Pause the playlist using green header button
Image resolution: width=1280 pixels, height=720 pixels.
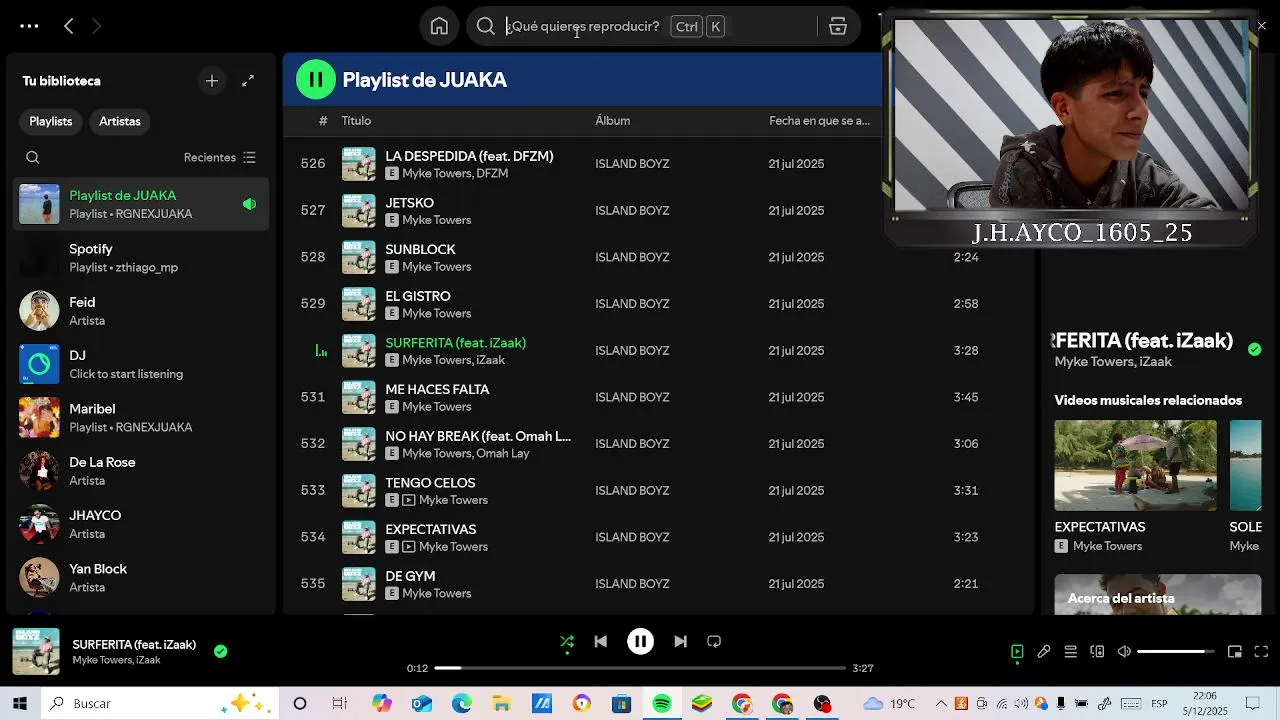316,79
